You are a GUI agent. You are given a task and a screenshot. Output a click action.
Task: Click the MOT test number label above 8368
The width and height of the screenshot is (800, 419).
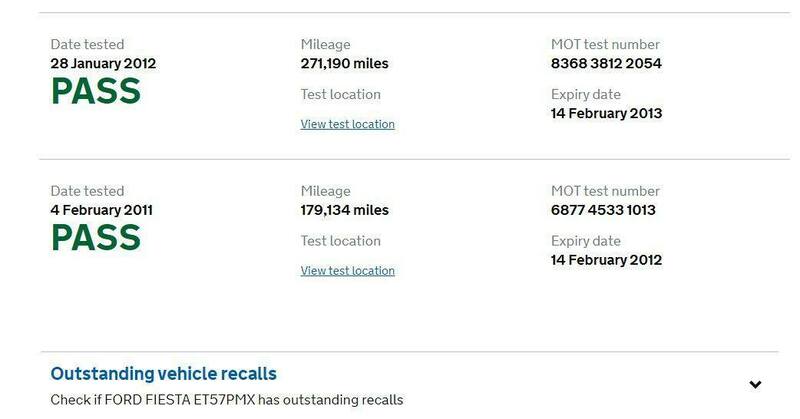[605, 45]
